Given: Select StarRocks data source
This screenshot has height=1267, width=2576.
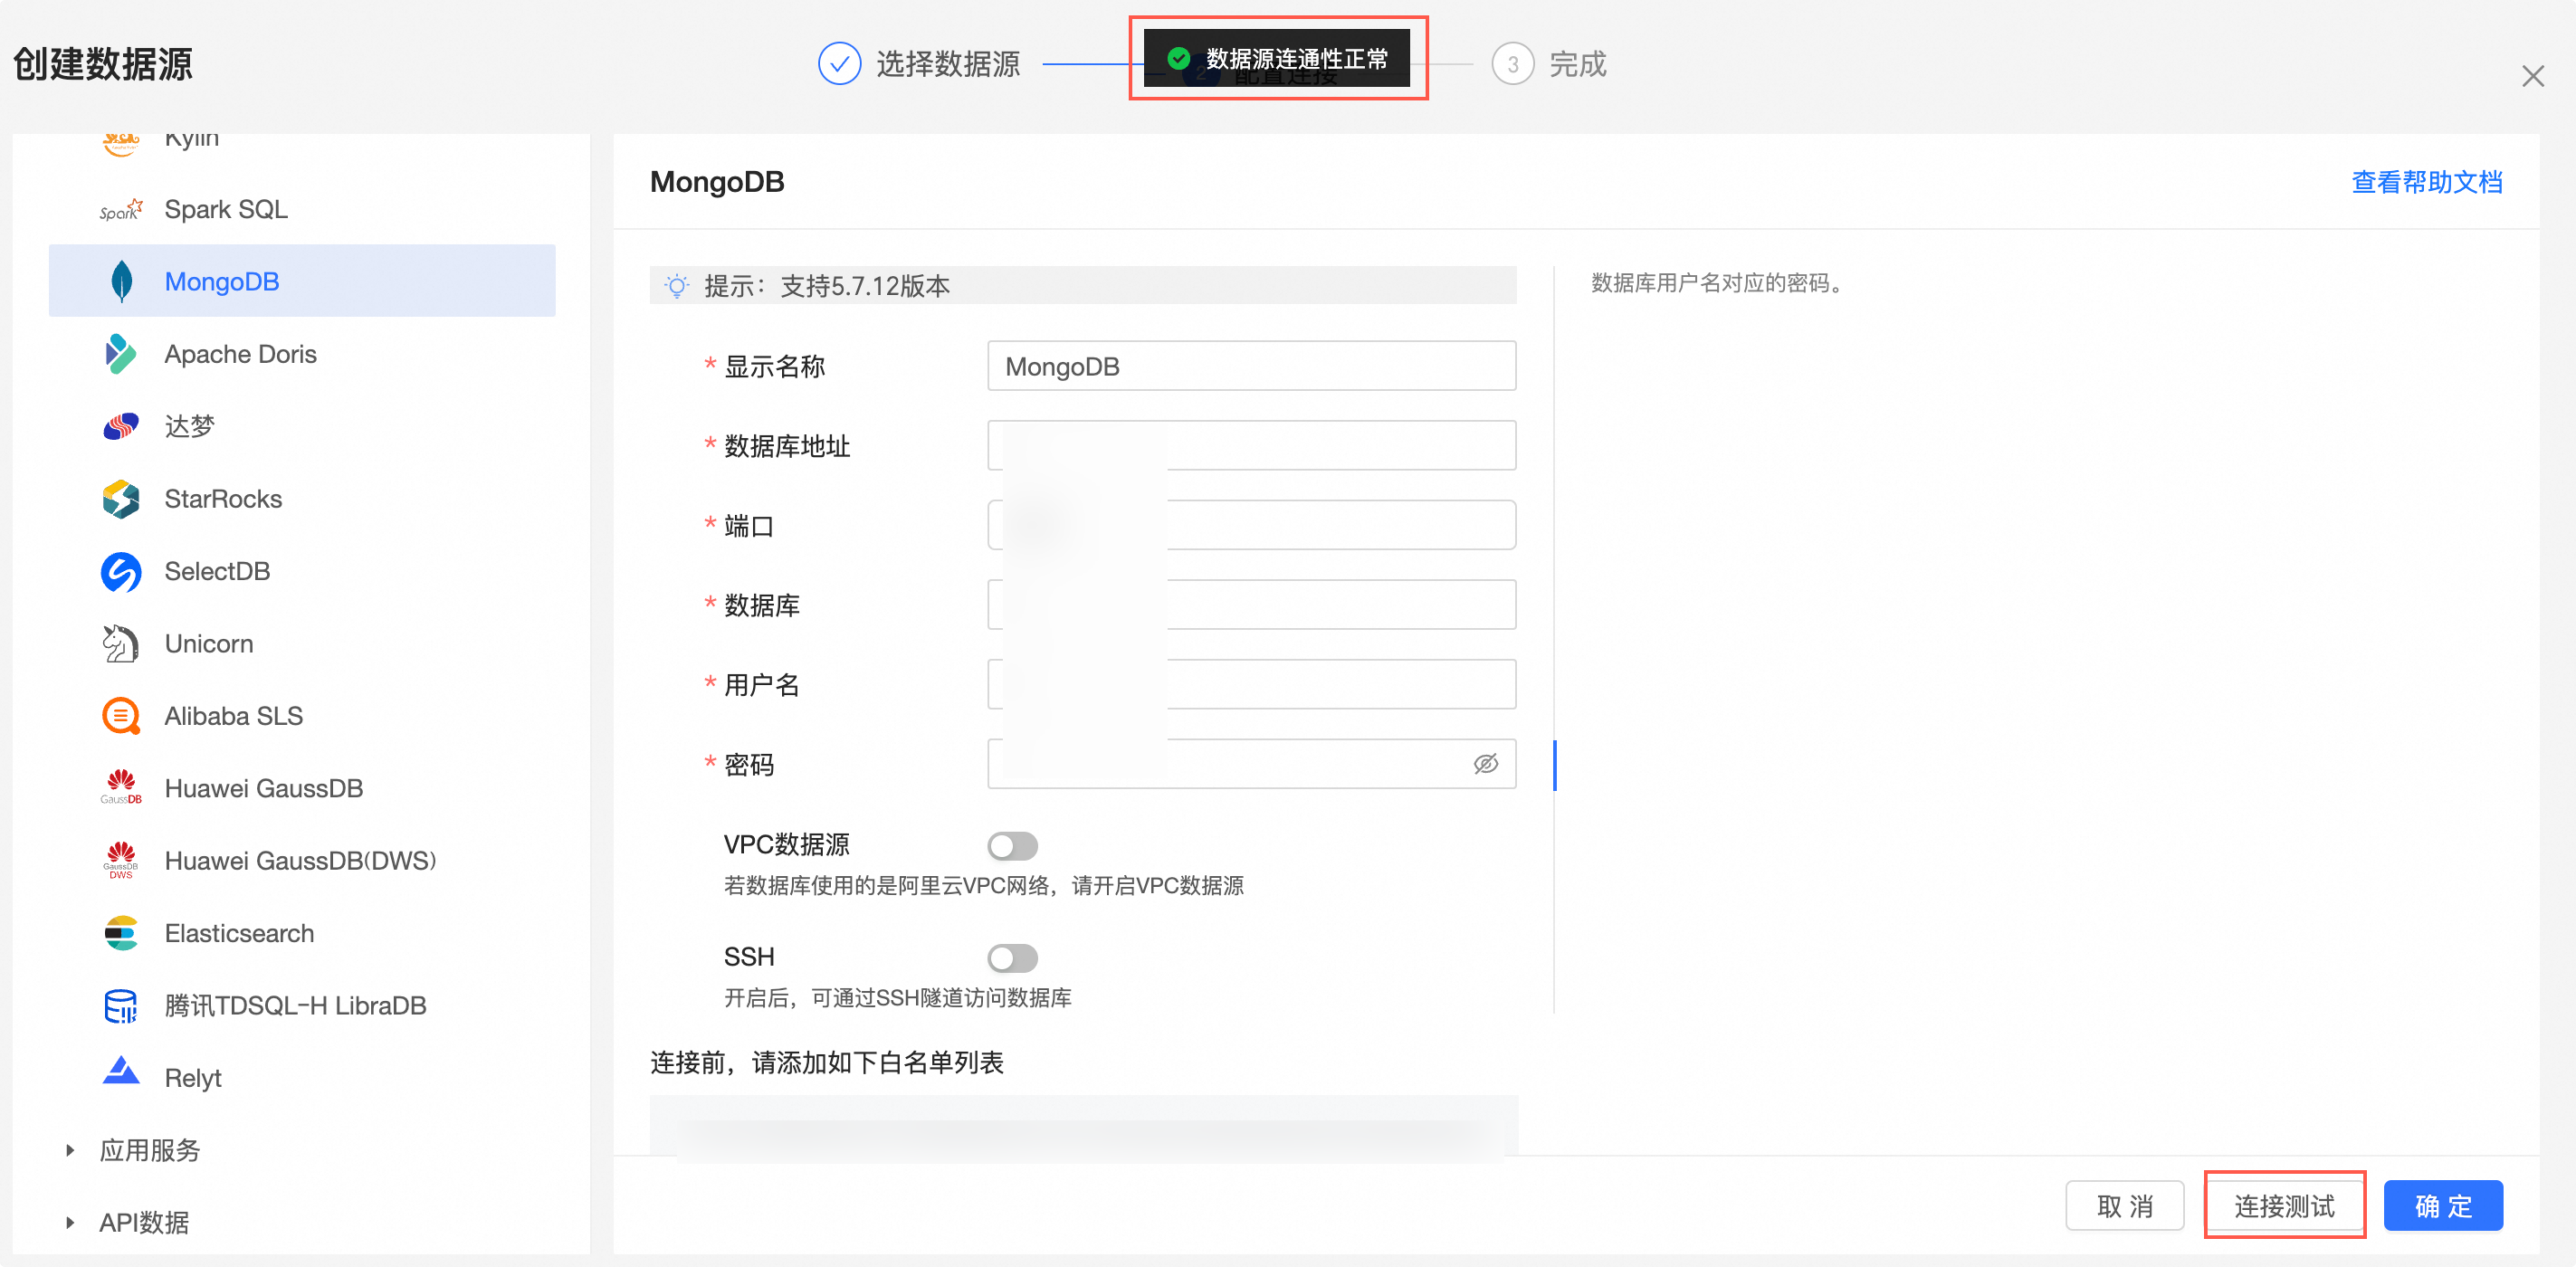Looking at the screenshot, I should click(302, 499).
